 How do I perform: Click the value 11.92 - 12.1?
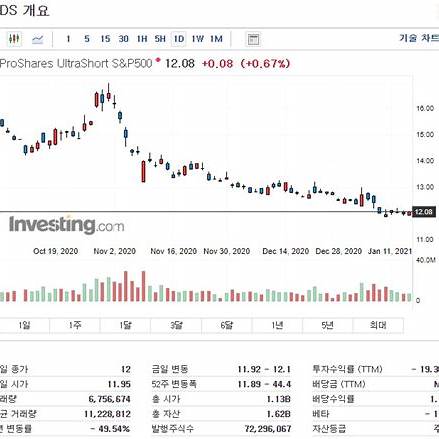pyautogui.click(x=264, y=369)
